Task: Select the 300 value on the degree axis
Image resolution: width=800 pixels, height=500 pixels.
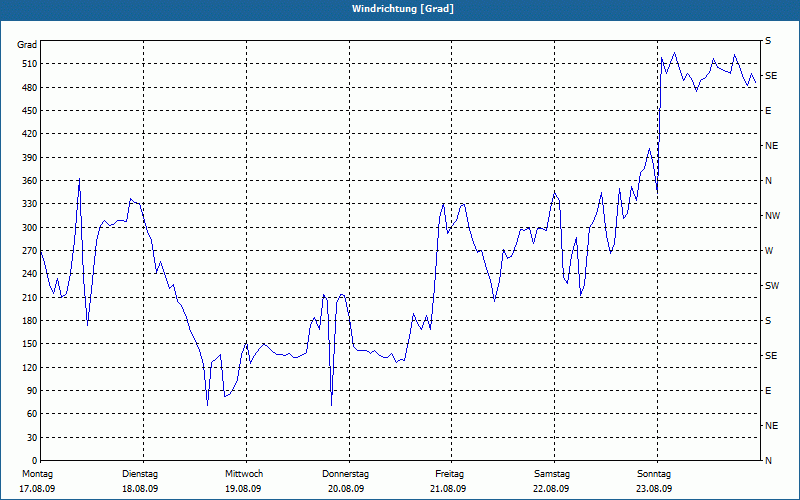Action: 30,228
